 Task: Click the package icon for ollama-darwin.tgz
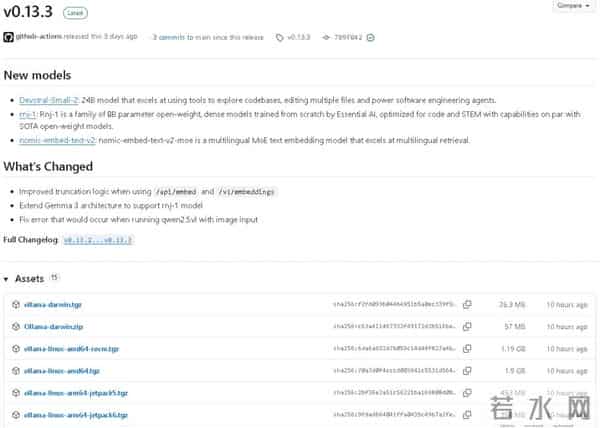click(x=16, y=304)
